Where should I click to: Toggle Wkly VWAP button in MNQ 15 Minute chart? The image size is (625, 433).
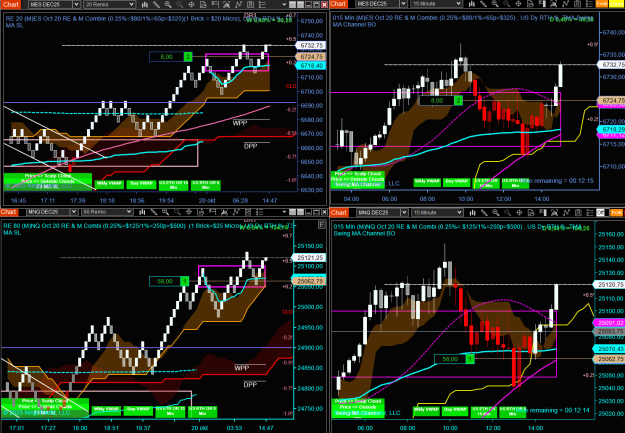(426, 411)
